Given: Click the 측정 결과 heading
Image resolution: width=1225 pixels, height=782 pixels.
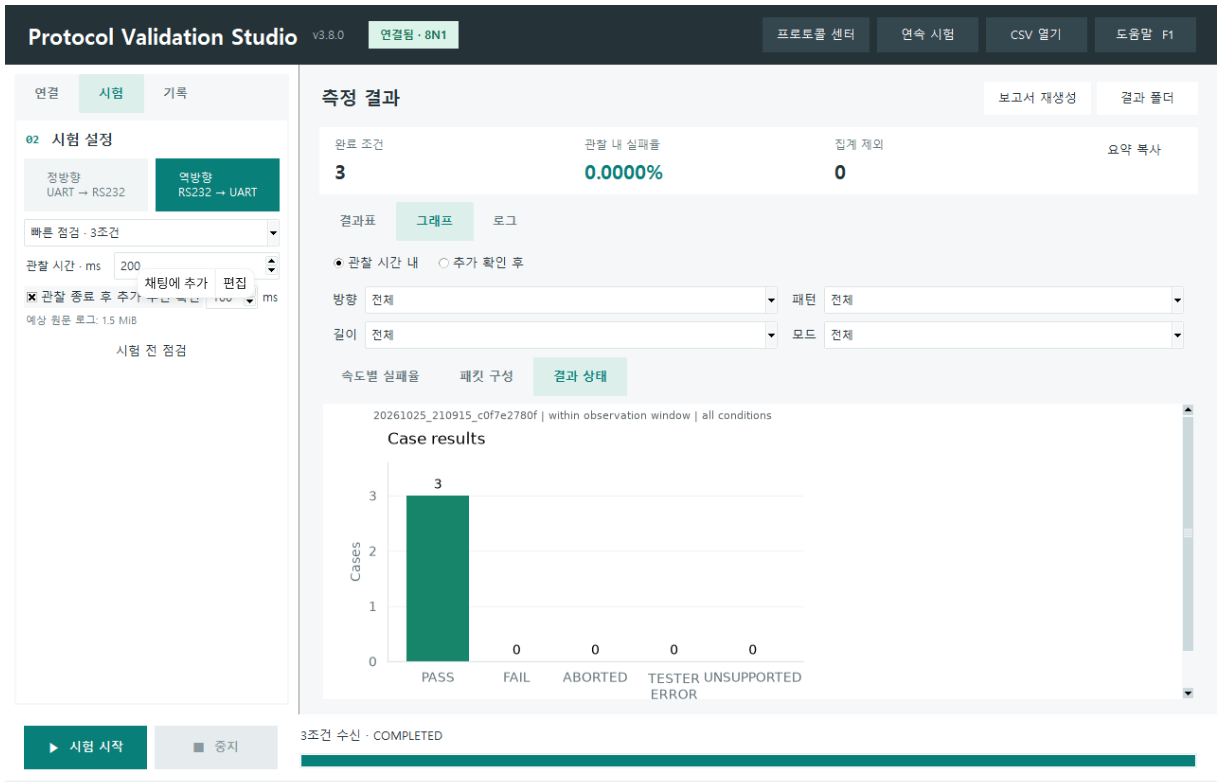Looking at the screenshot, I should tap(361, 98).
